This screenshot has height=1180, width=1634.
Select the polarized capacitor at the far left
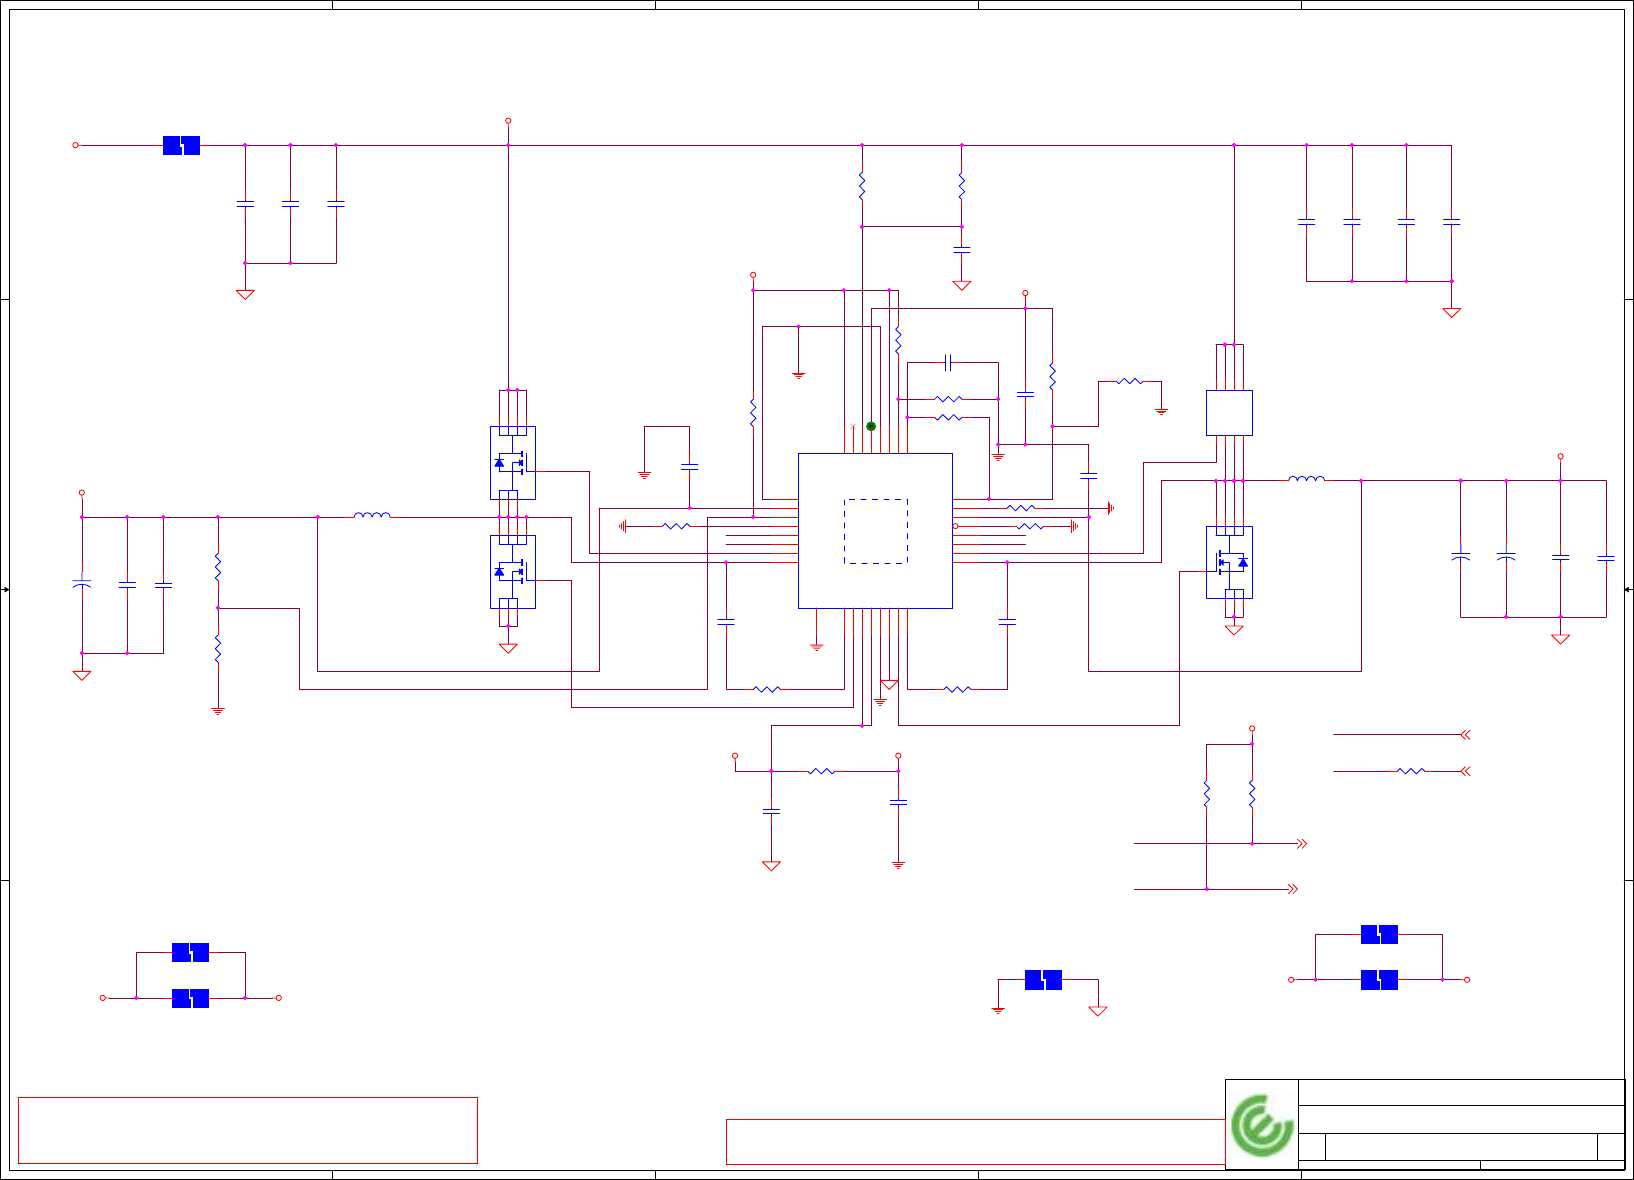point(82,582)
